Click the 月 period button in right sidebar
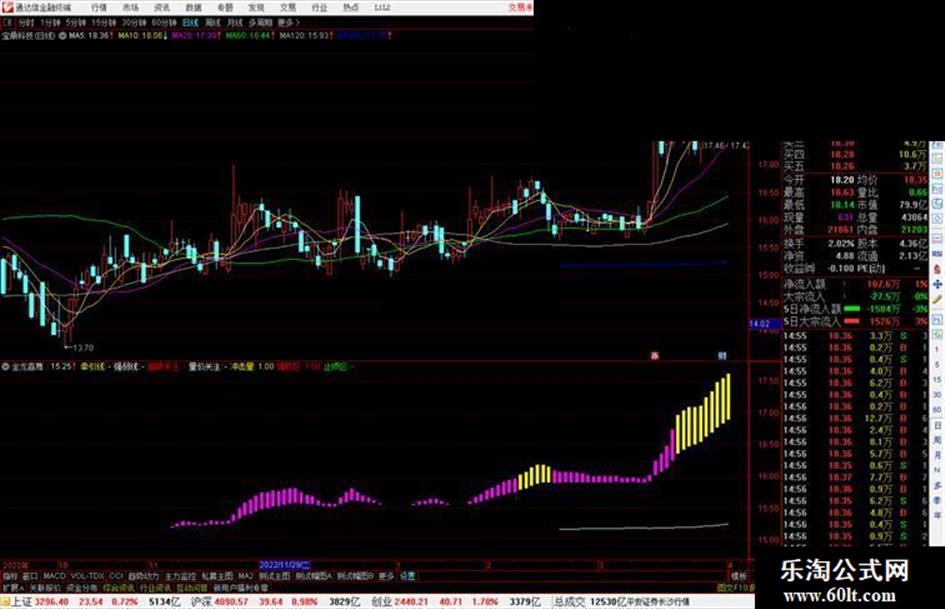 point(937,455)
